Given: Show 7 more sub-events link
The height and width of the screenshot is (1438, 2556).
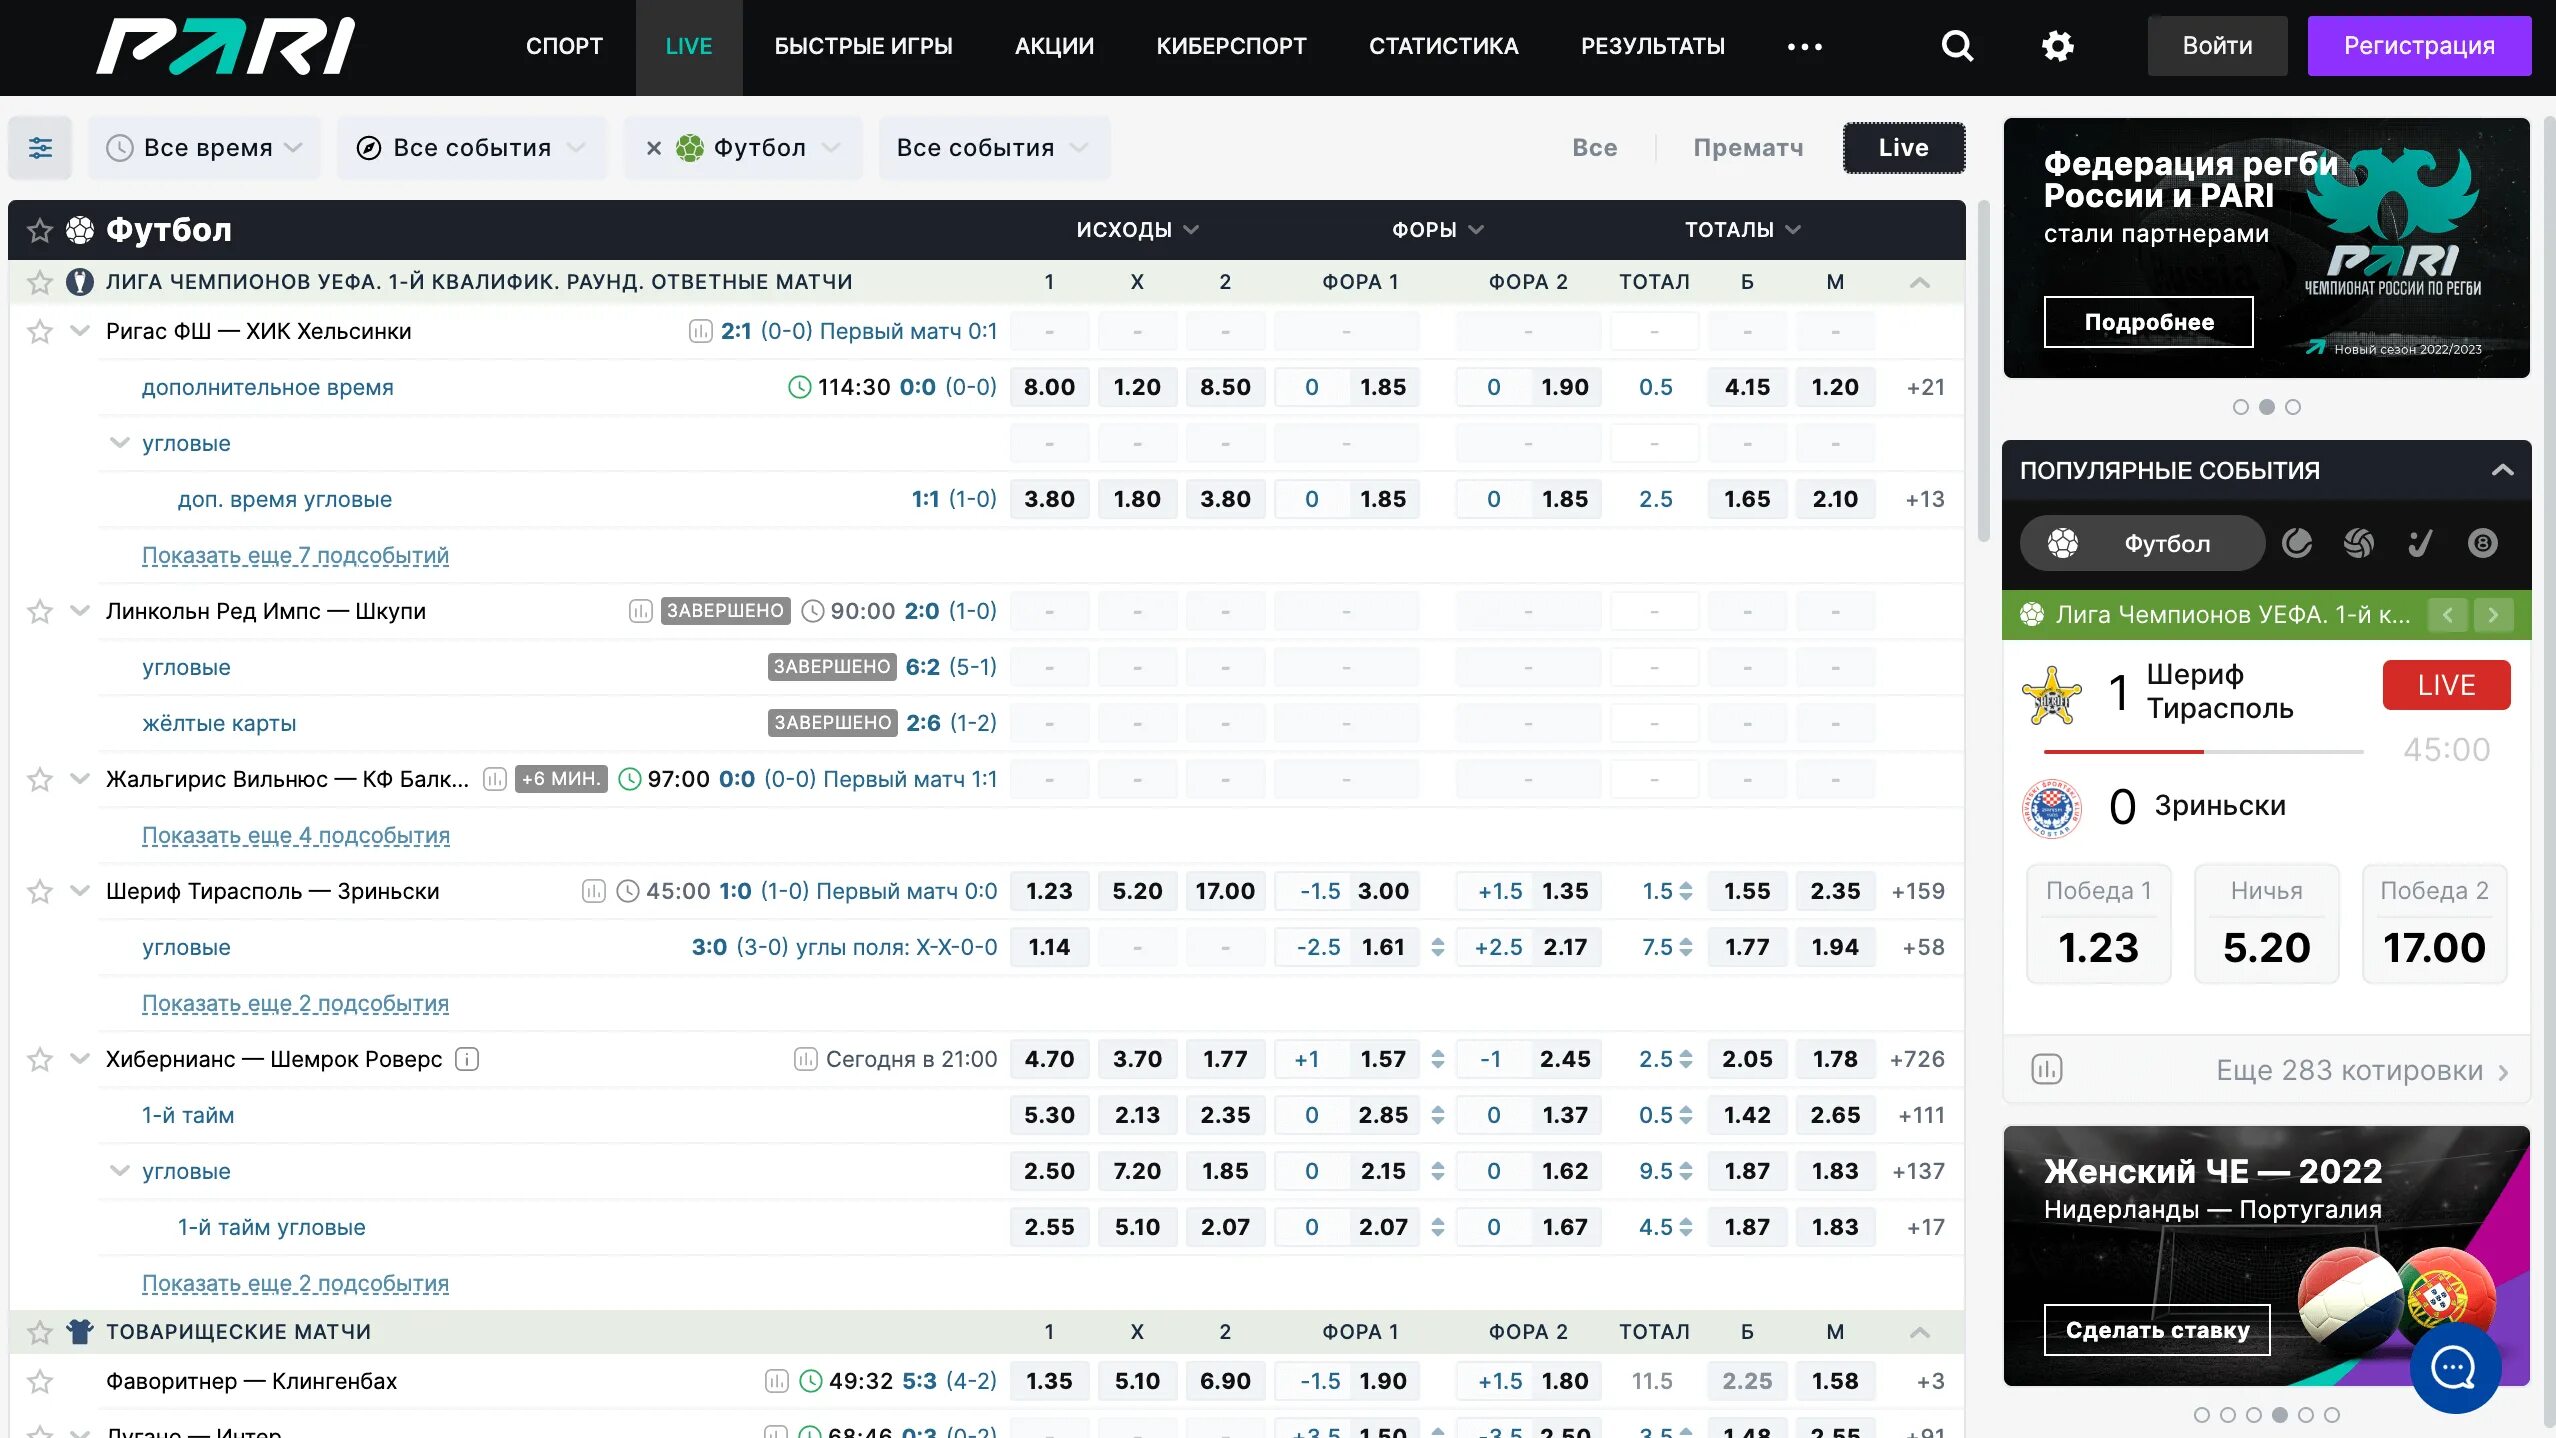Looking at the screenshot, I should coord(295,555).
